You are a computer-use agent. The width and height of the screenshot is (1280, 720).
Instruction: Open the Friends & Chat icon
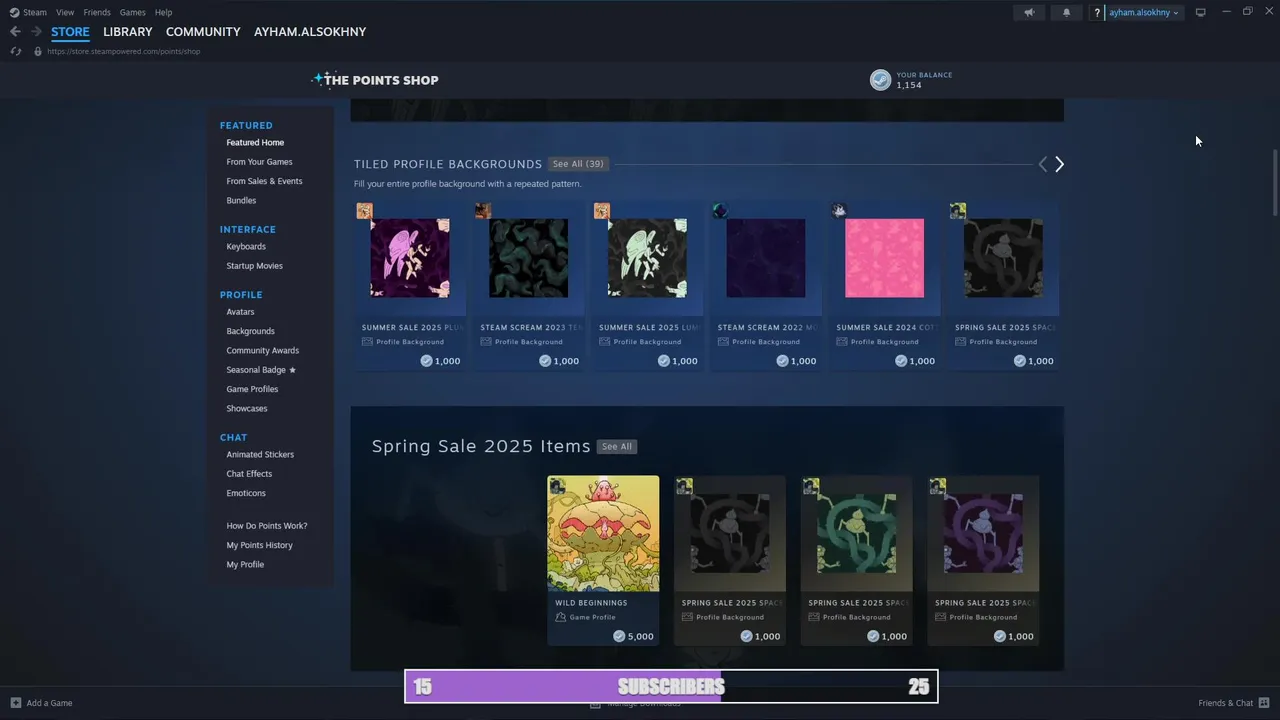pos(1265,702)
